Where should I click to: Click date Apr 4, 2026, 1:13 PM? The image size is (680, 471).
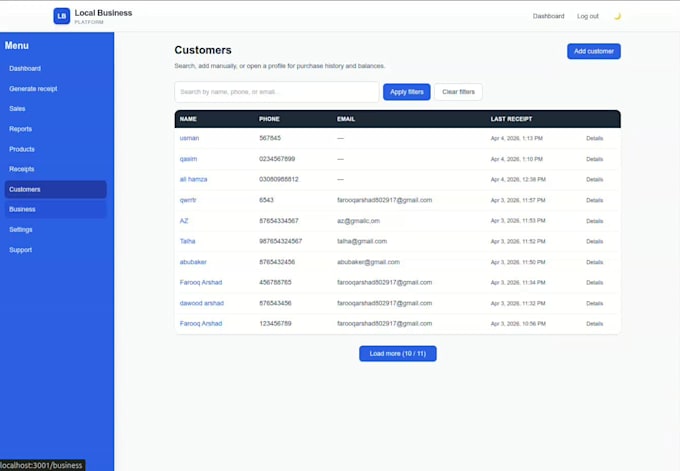(517, 138)
